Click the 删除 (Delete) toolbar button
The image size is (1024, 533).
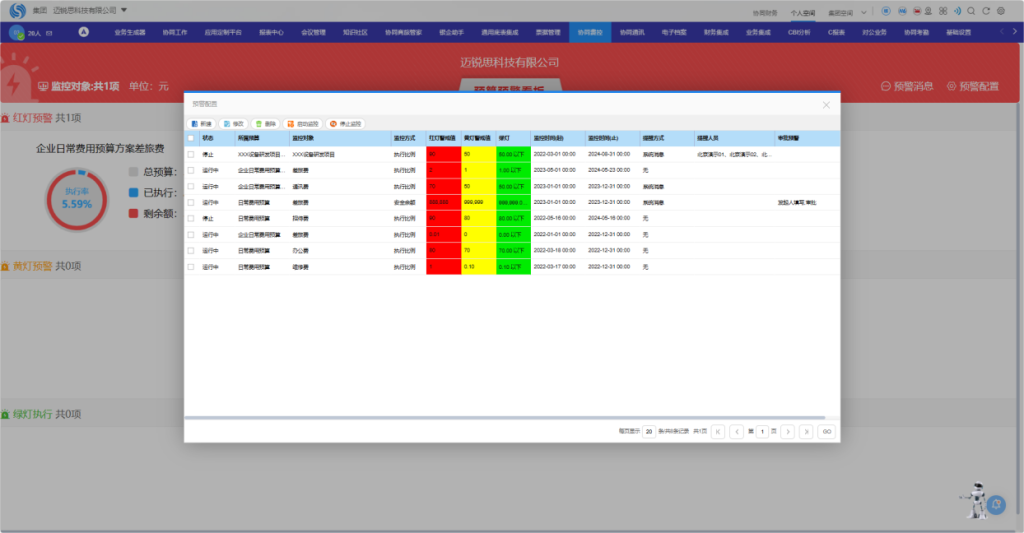pos(266,124)
